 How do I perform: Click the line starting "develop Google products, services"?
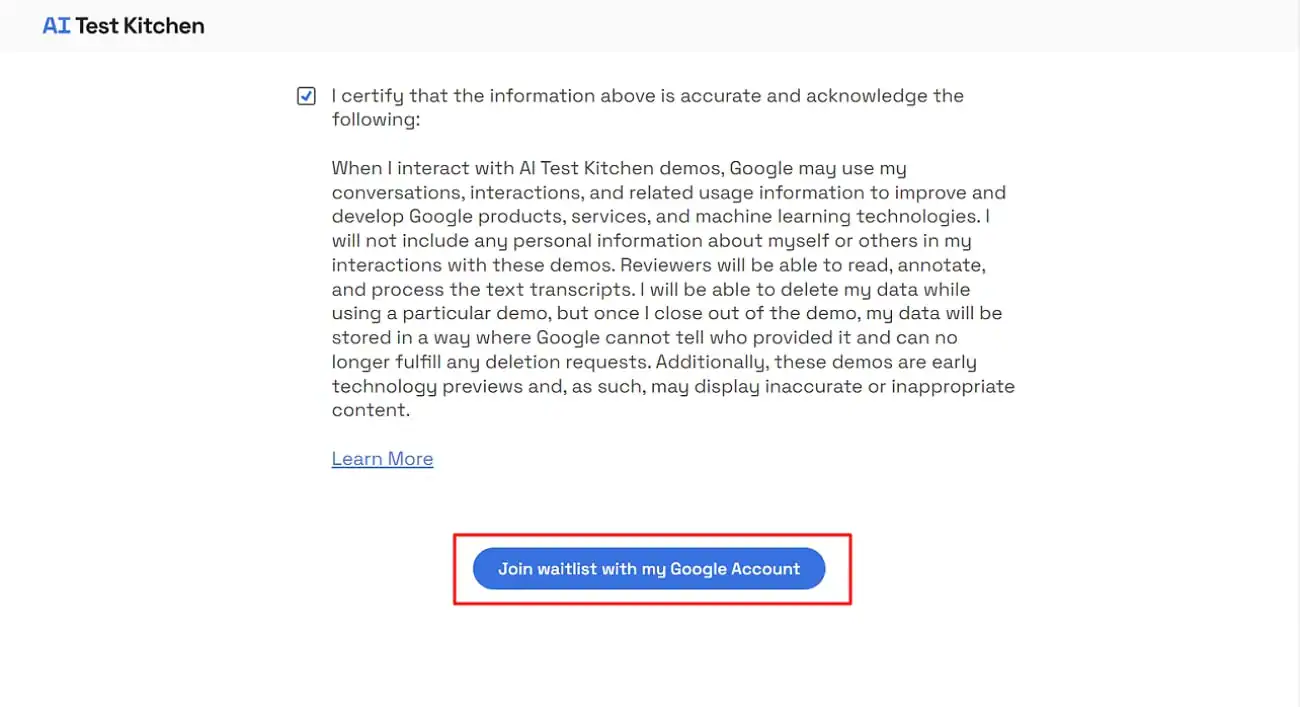coord(660,216)
